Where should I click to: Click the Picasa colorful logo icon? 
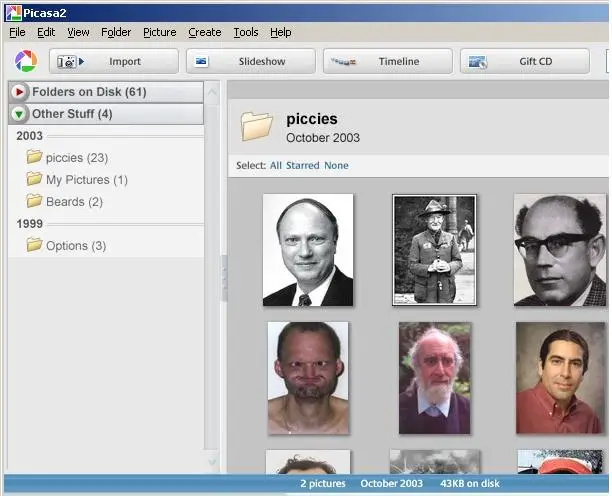point(26,61)
